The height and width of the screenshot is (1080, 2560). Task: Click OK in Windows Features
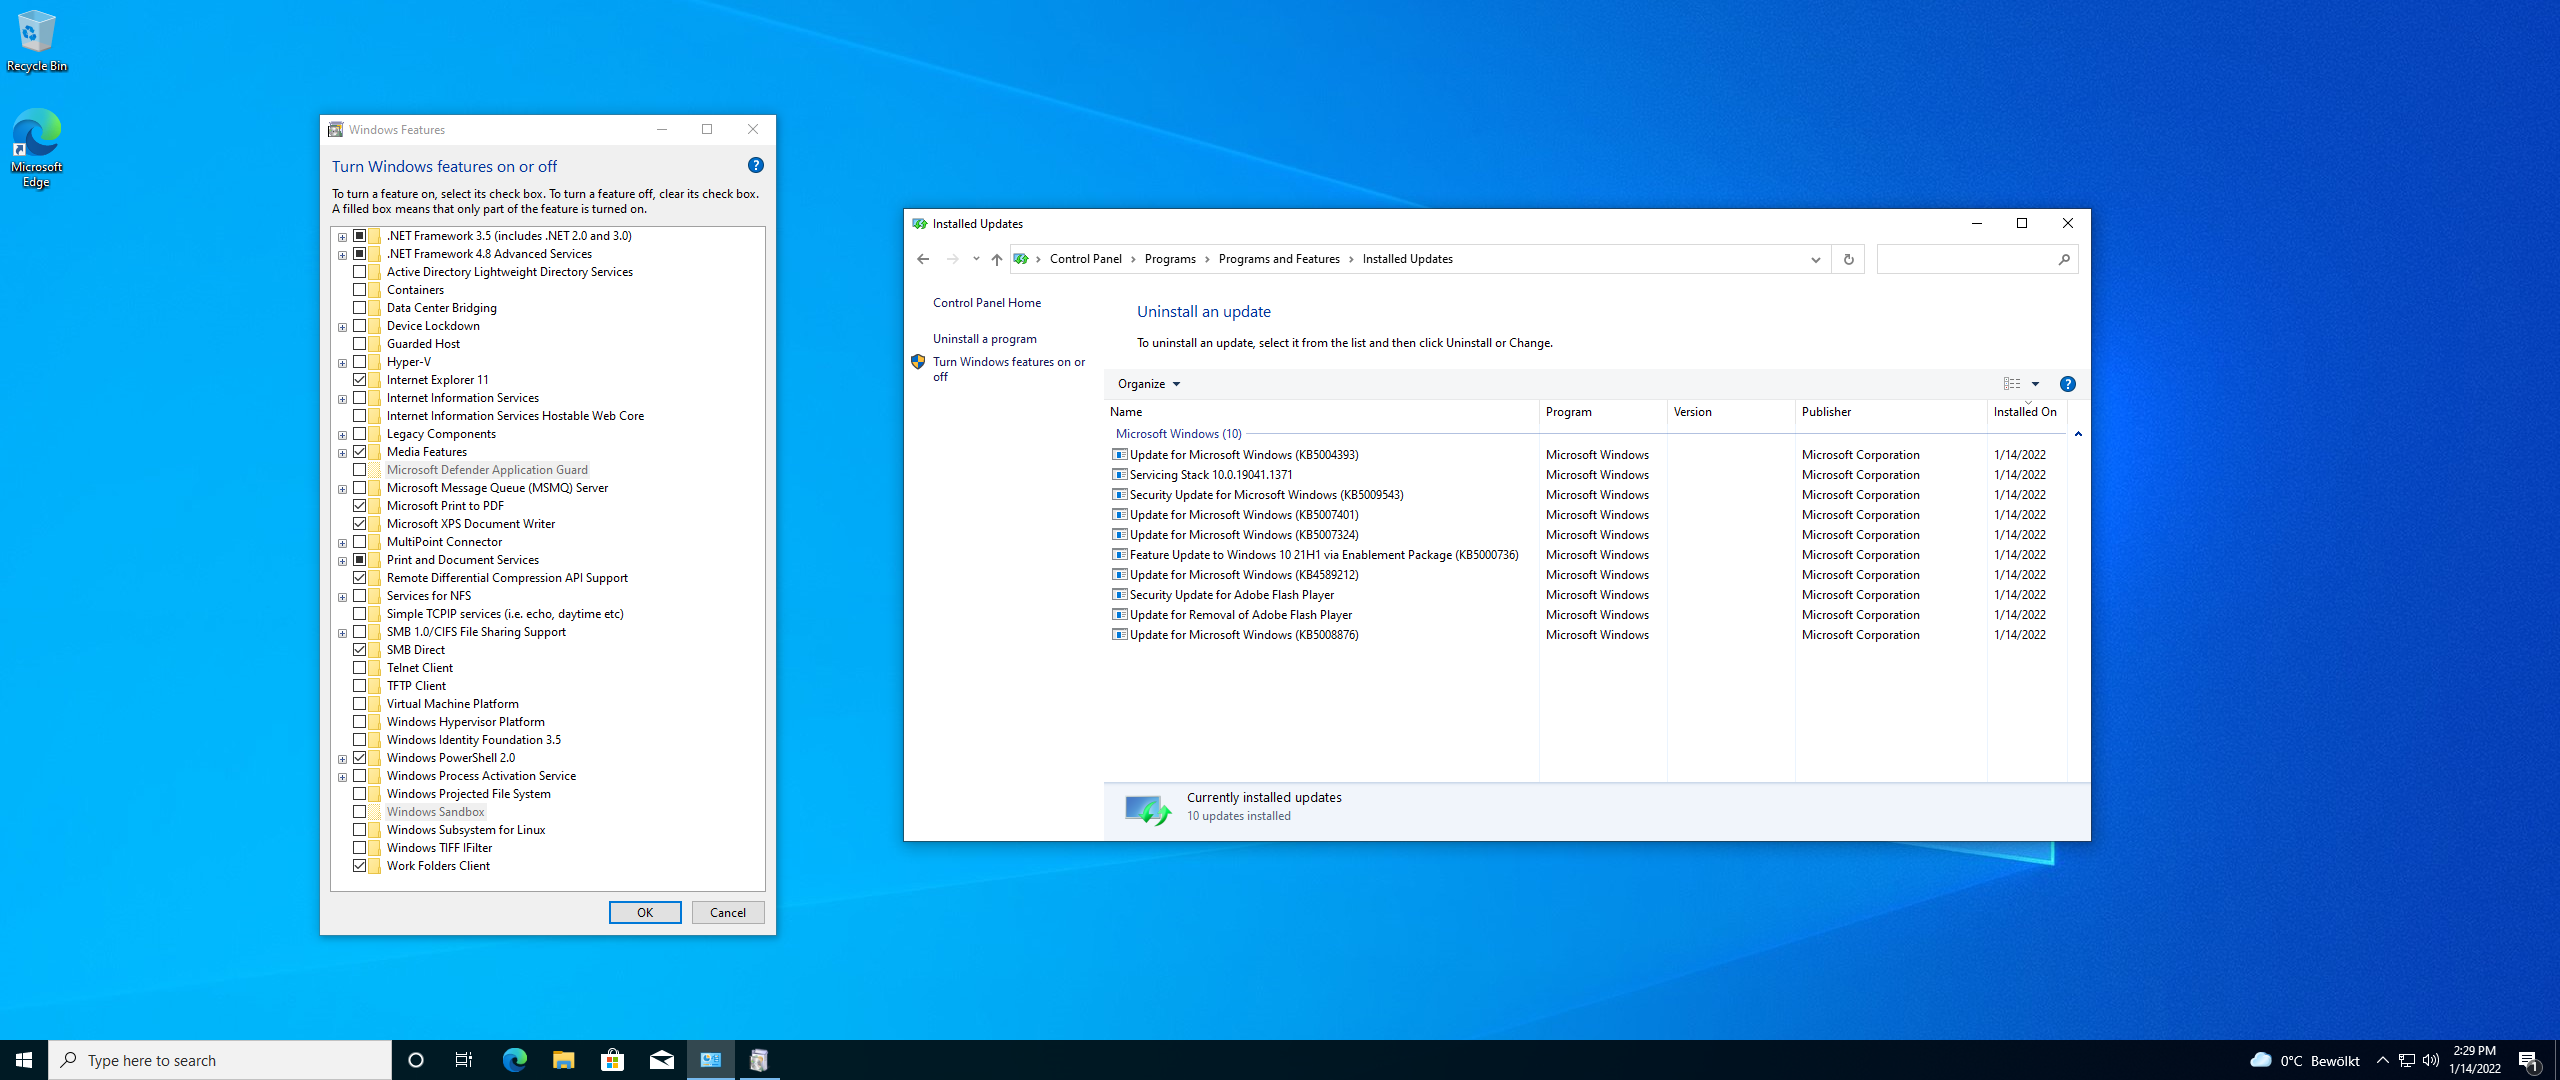coord(645,912)
